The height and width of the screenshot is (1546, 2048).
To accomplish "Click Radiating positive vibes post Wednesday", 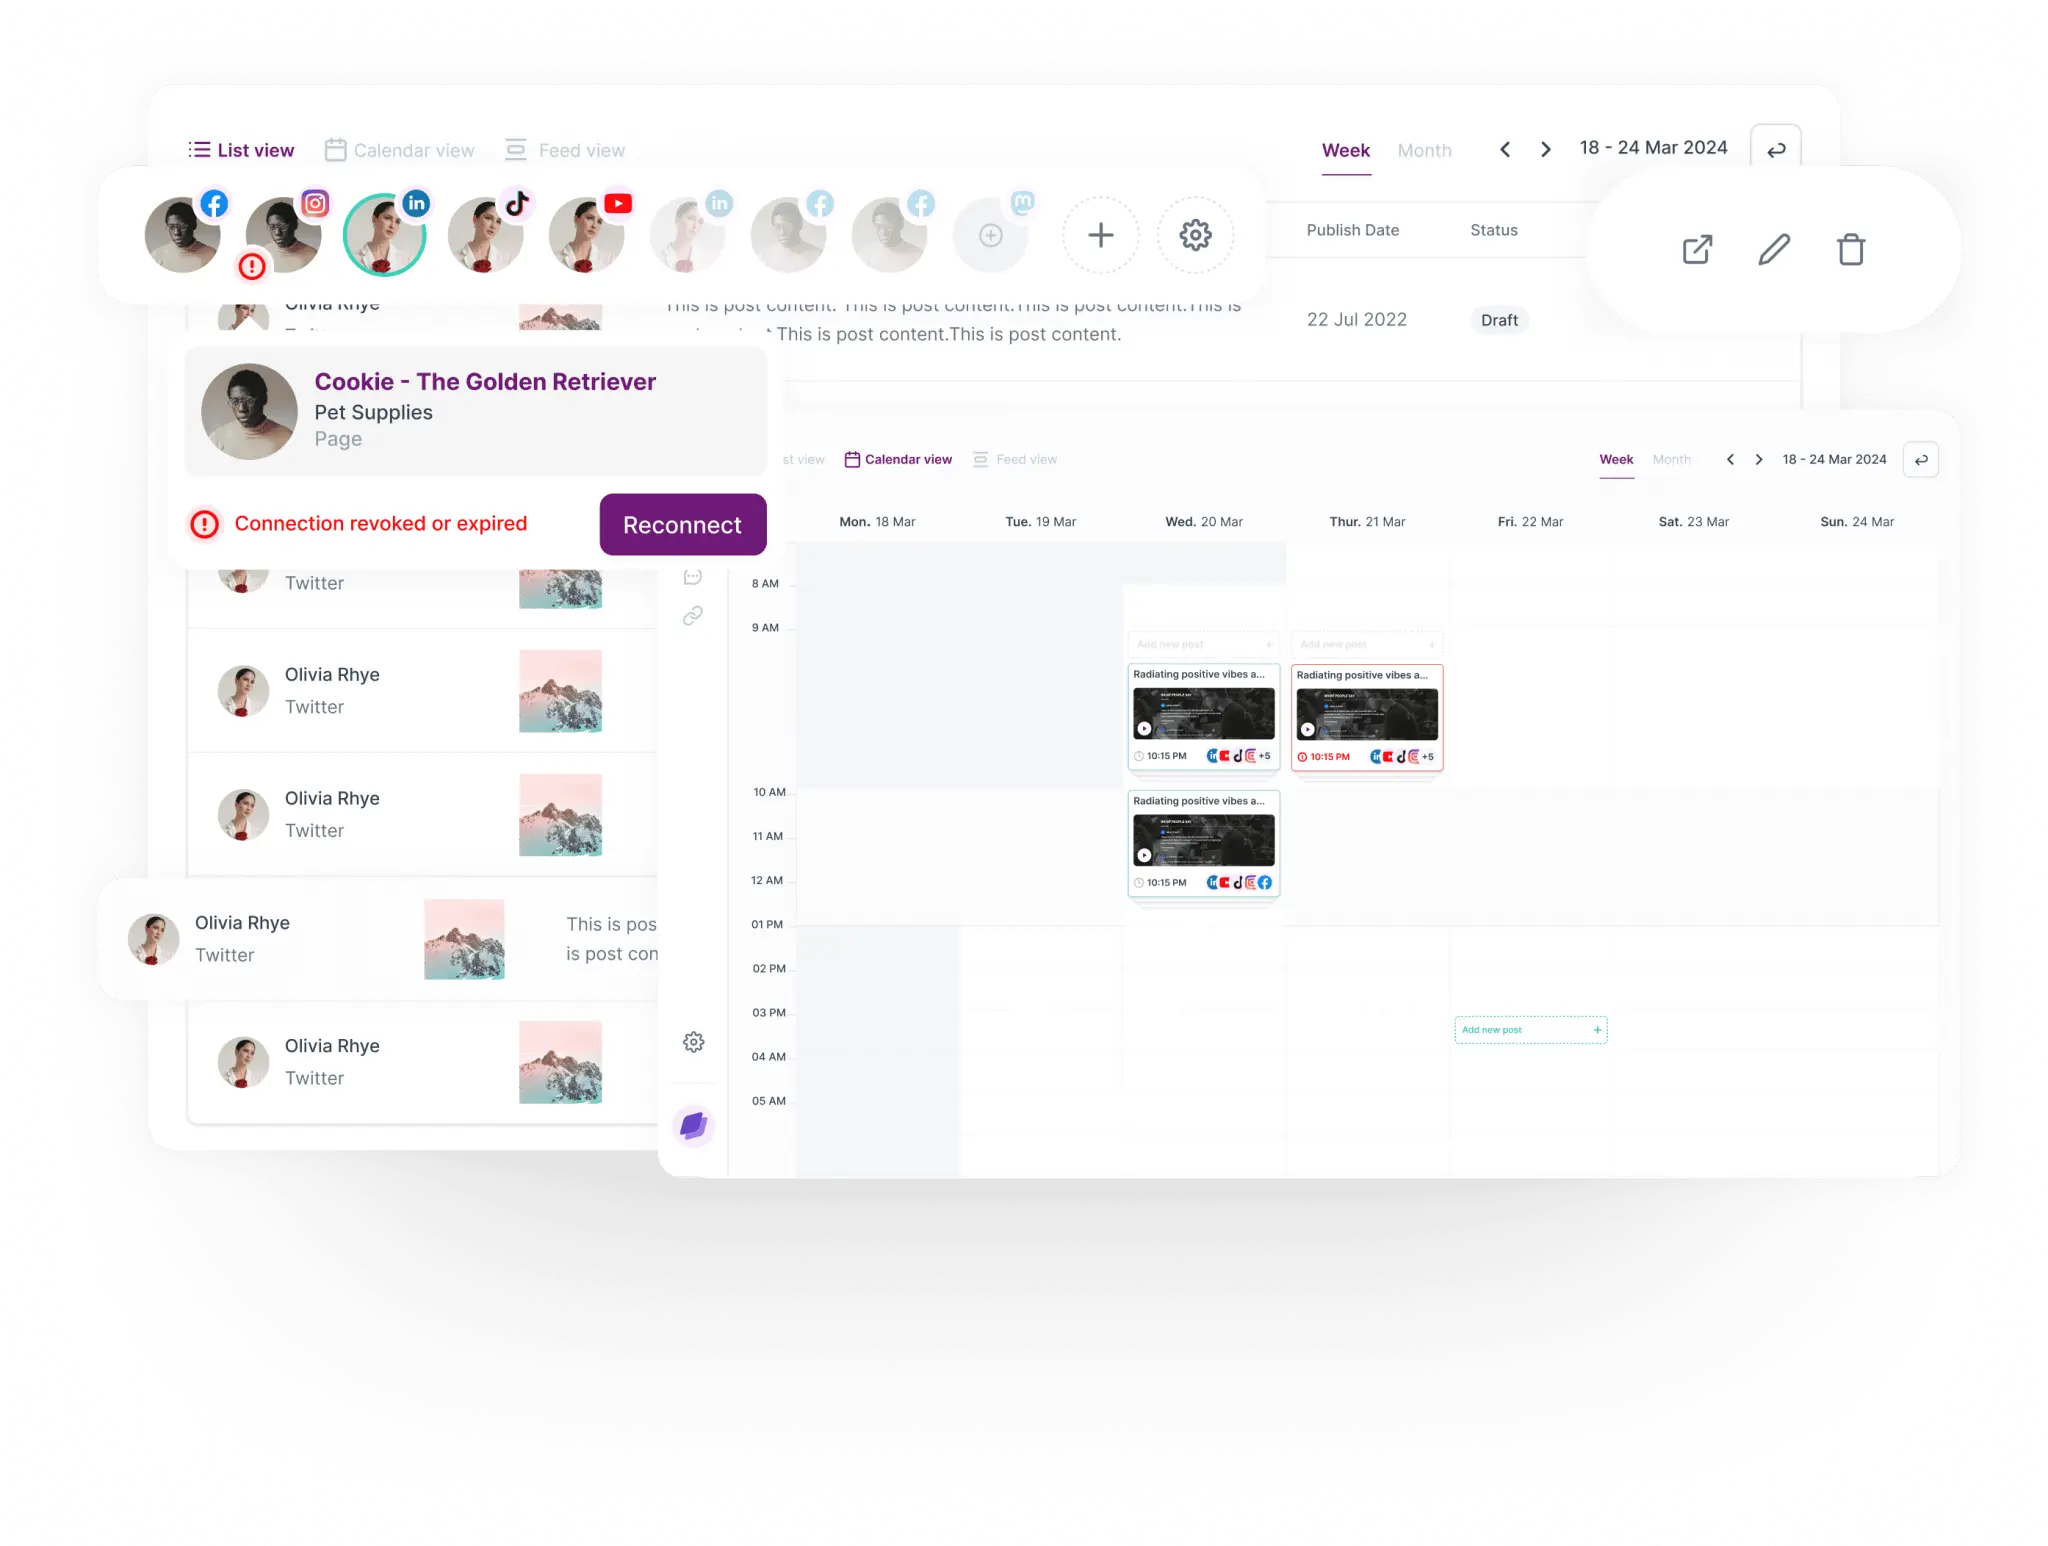I will point(1203,715).
